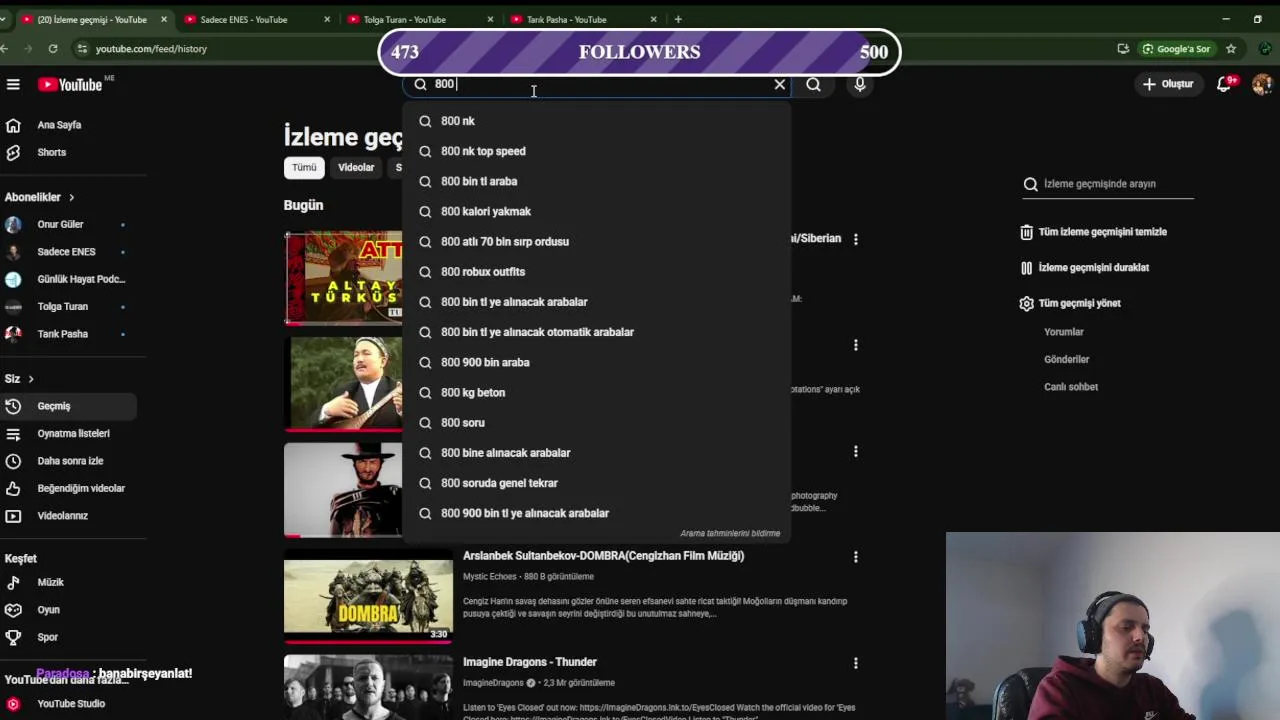
Task: Open Google'a Sor in address bar
Action: tap(1177, 48)
